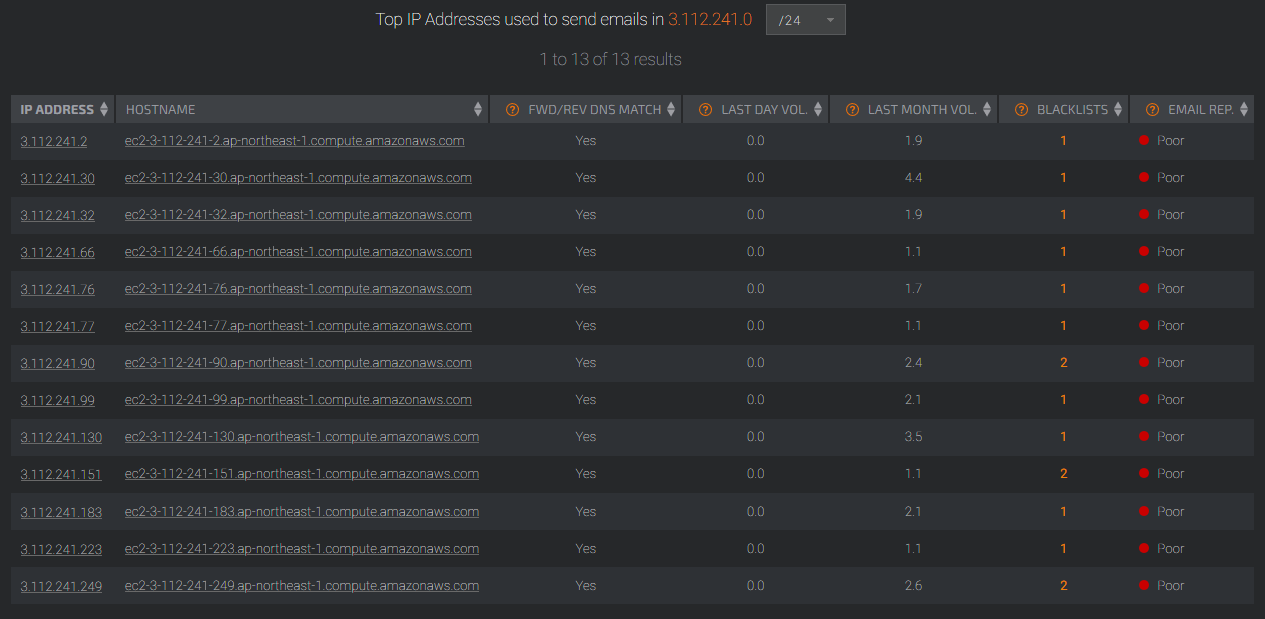Image resolution: width=1265 pixels, height=619 pixels.
Task: Click the '1 to 13 of 13 results' text
Action: [x=611, y=60]
